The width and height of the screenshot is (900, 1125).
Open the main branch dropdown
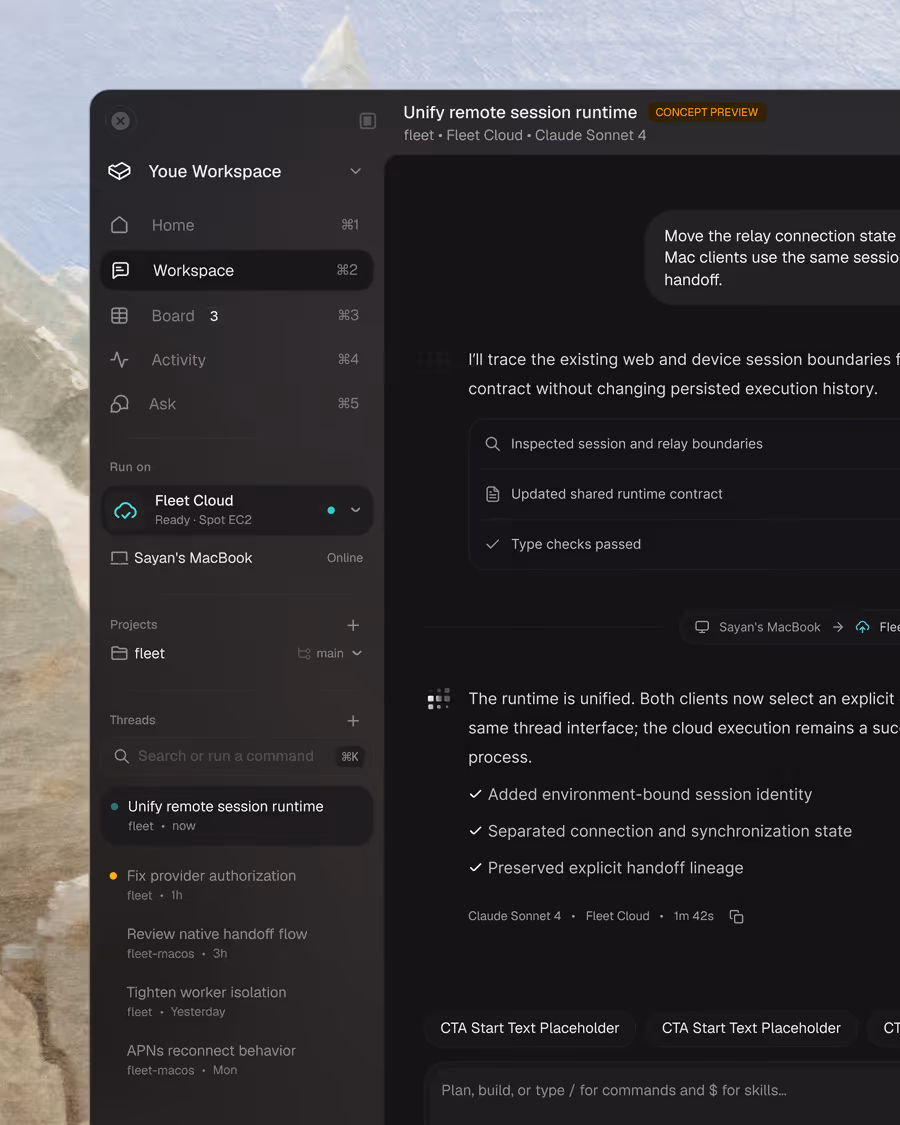(x=330, y=654)
